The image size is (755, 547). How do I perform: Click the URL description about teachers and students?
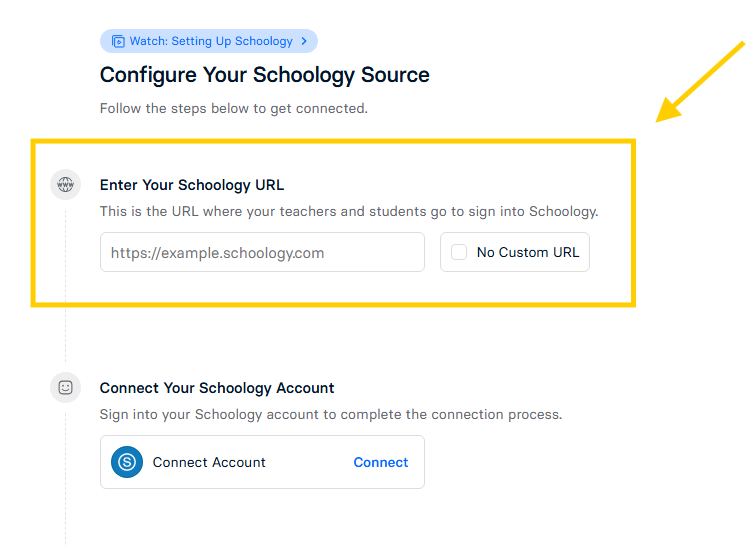coord(349,211)
